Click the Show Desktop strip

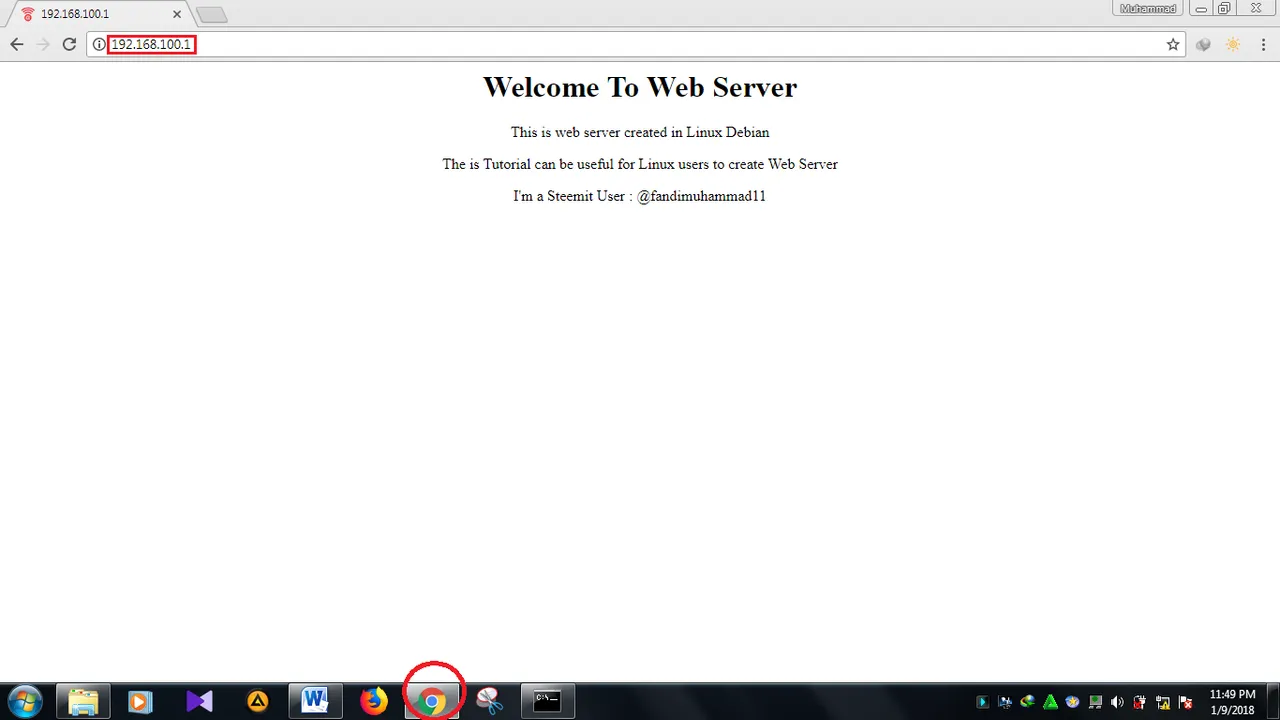click(x=1273, y=702)
